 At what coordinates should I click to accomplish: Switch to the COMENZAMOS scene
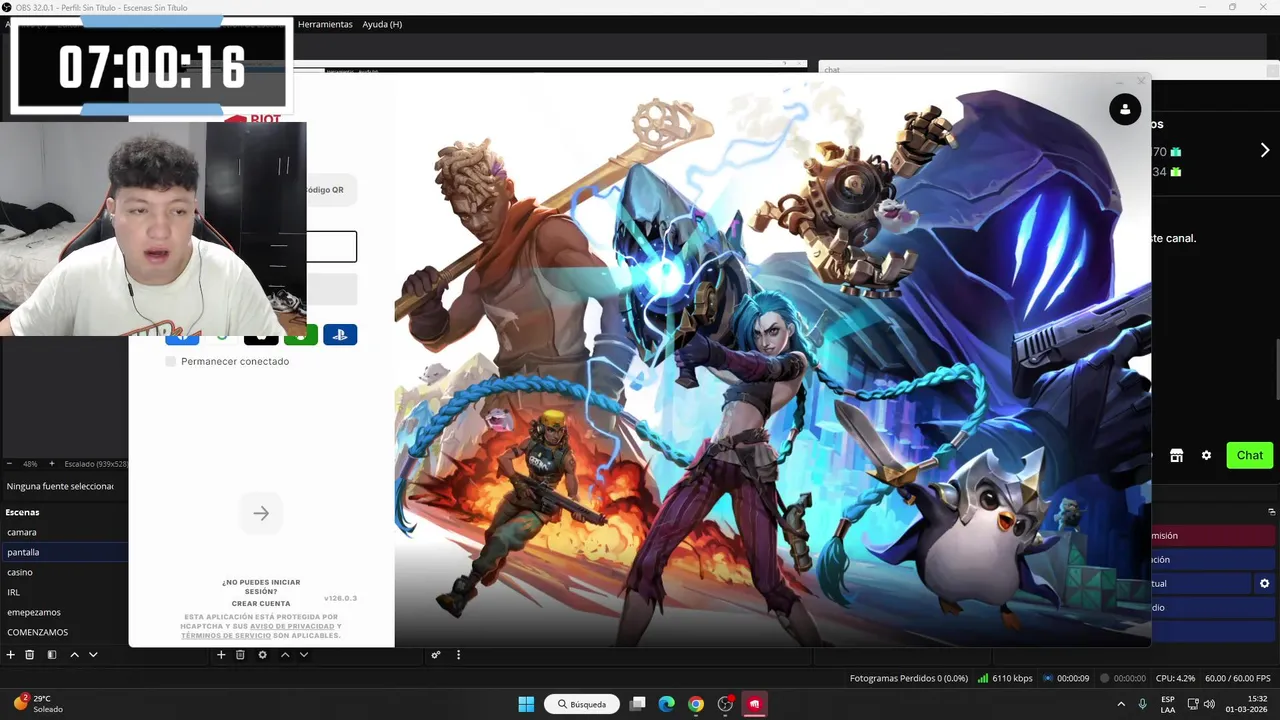64,632
